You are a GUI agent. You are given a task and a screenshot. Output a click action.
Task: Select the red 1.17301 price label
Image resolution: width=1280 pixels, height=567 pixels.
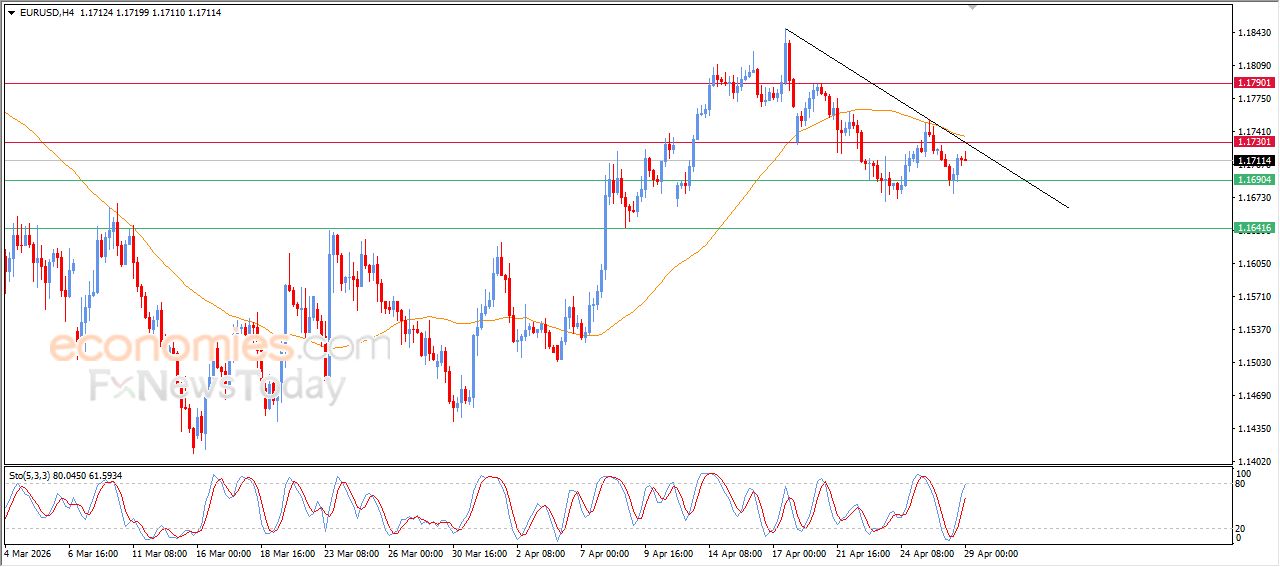[1253, 142]
